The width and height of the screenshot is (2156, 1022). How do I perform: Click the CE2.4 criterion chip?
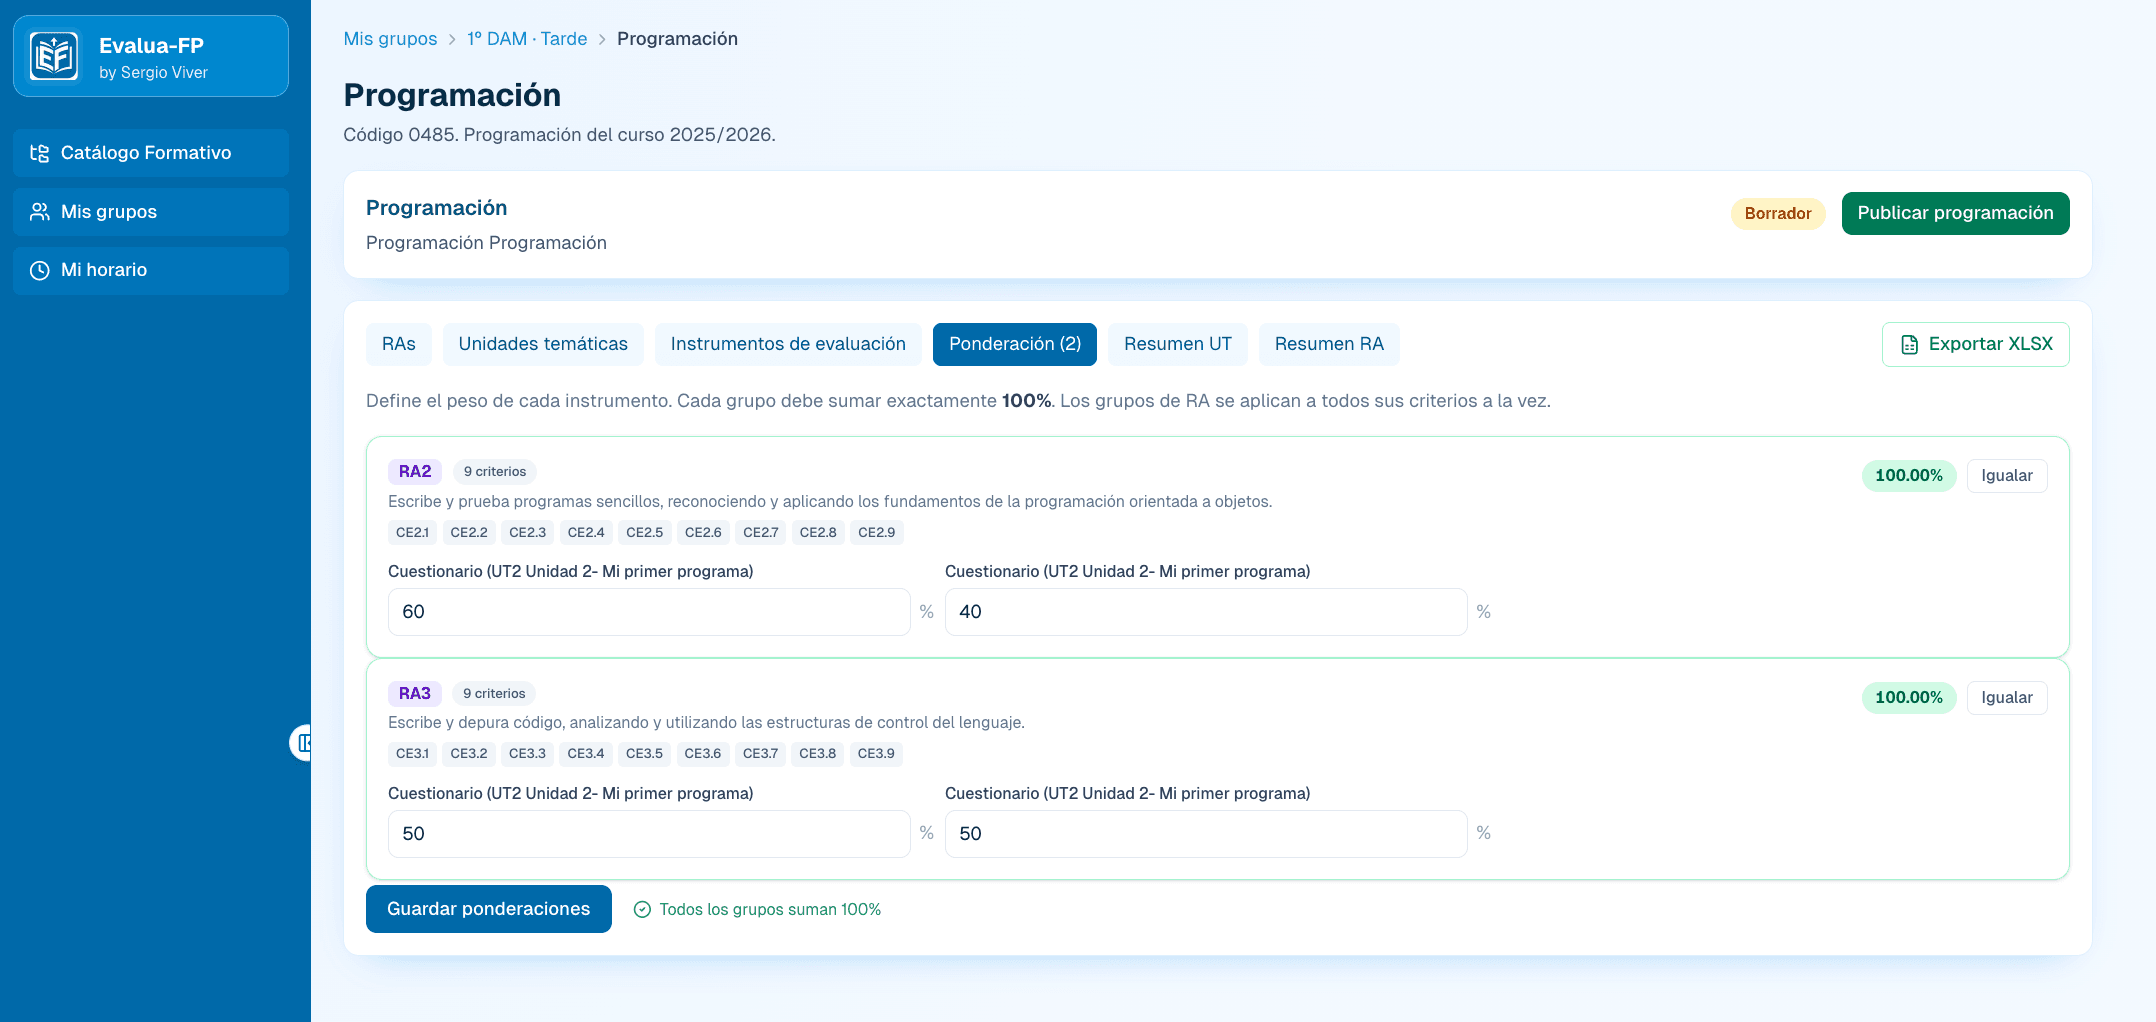(x=586, y=533)
